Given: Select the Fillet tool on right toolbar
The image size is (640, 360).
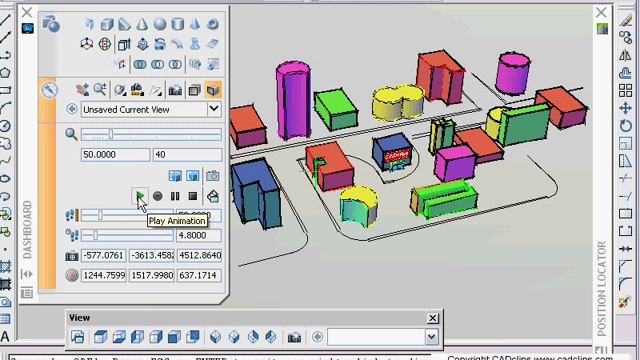Looking at the screenshot, I should (x=625, y=284).
